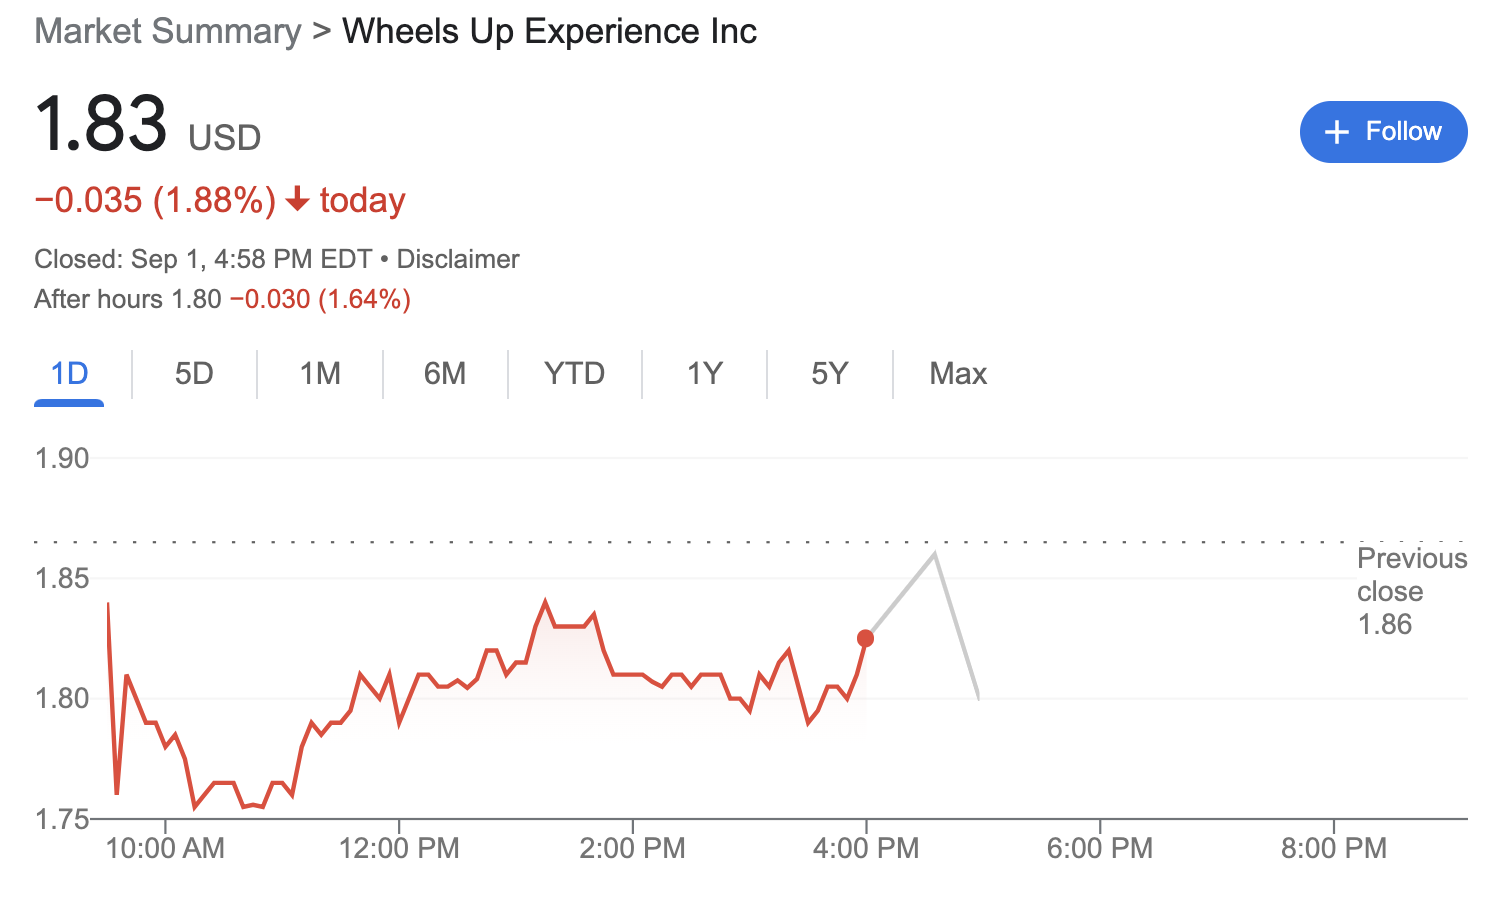Select the Wheels Up Experience Inc title
Screen dimensions: 1490x898
[548, 31]
